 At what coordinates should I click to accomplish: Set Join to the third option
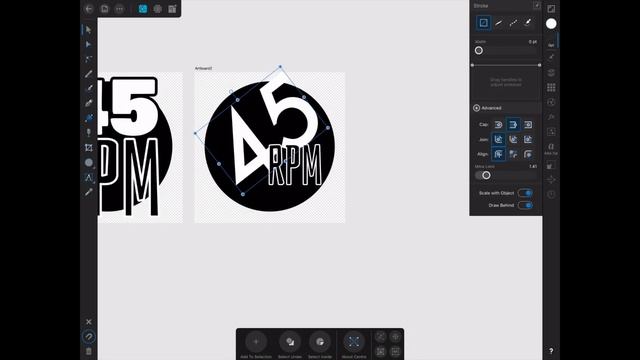coord(528,139)
